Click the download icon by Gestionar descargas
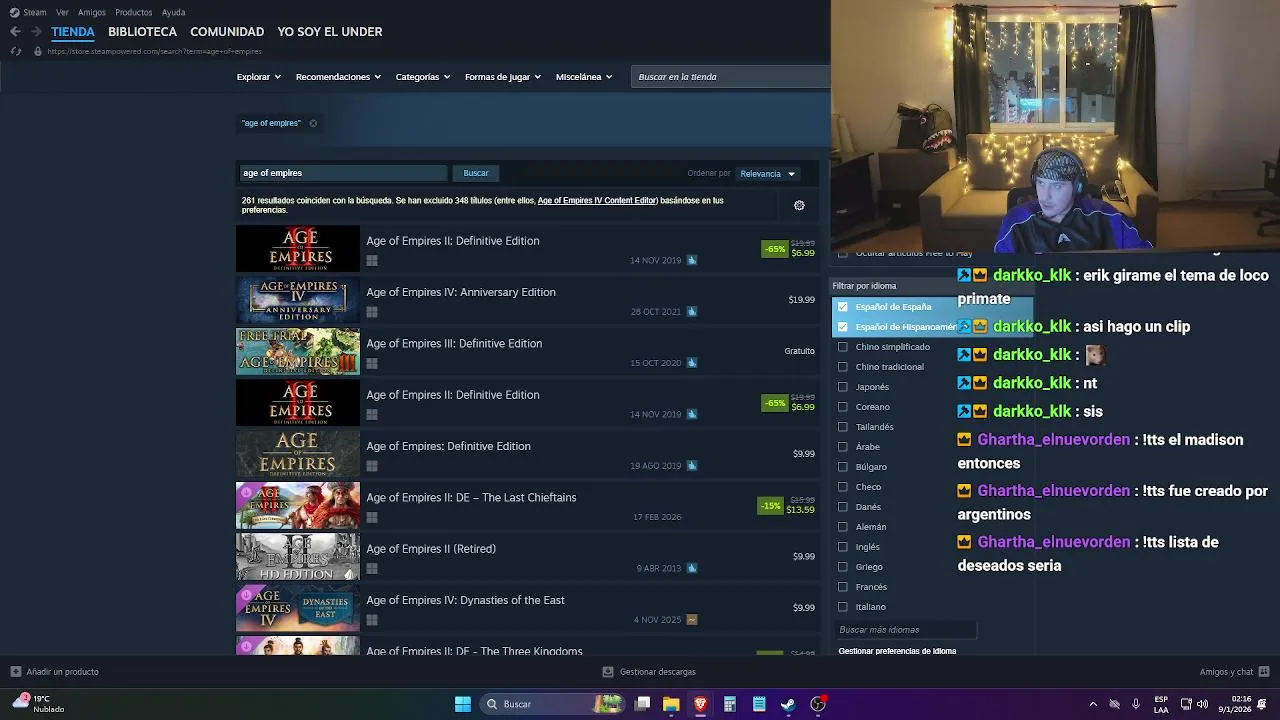The image size is (1280, 720). point(608,672)
